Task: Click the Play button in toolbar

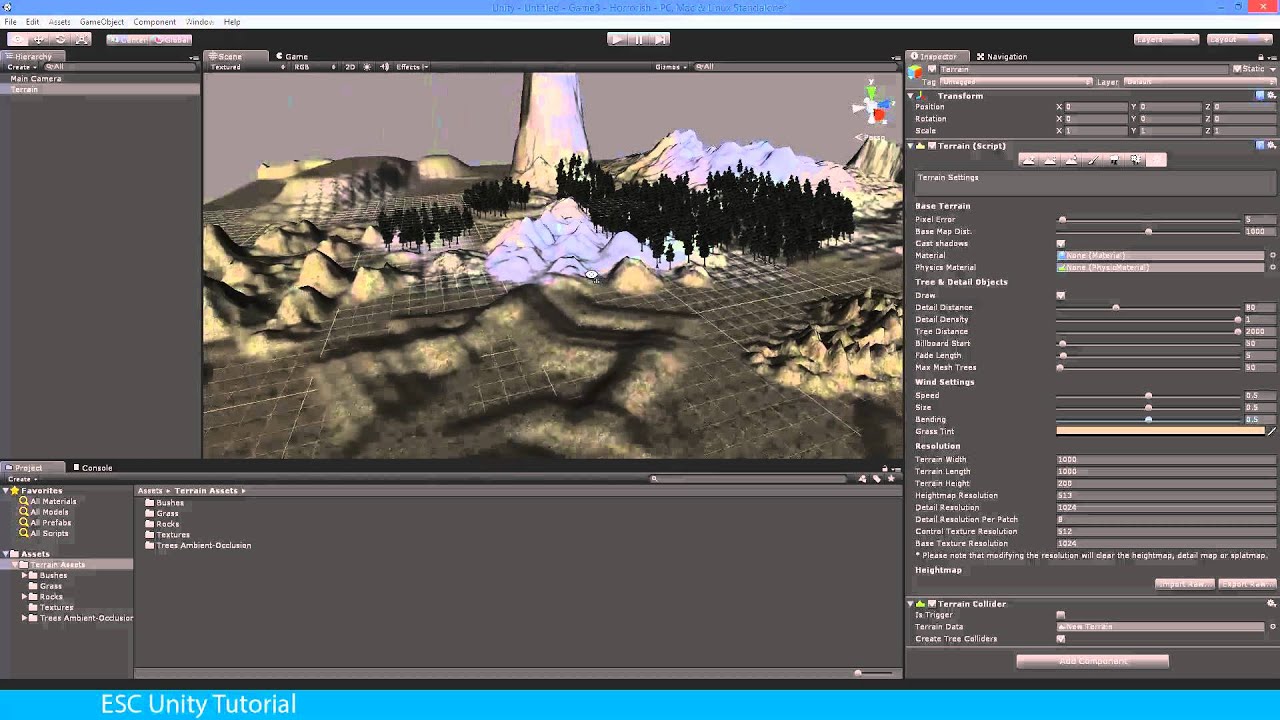Action: (x=617, y=39)
